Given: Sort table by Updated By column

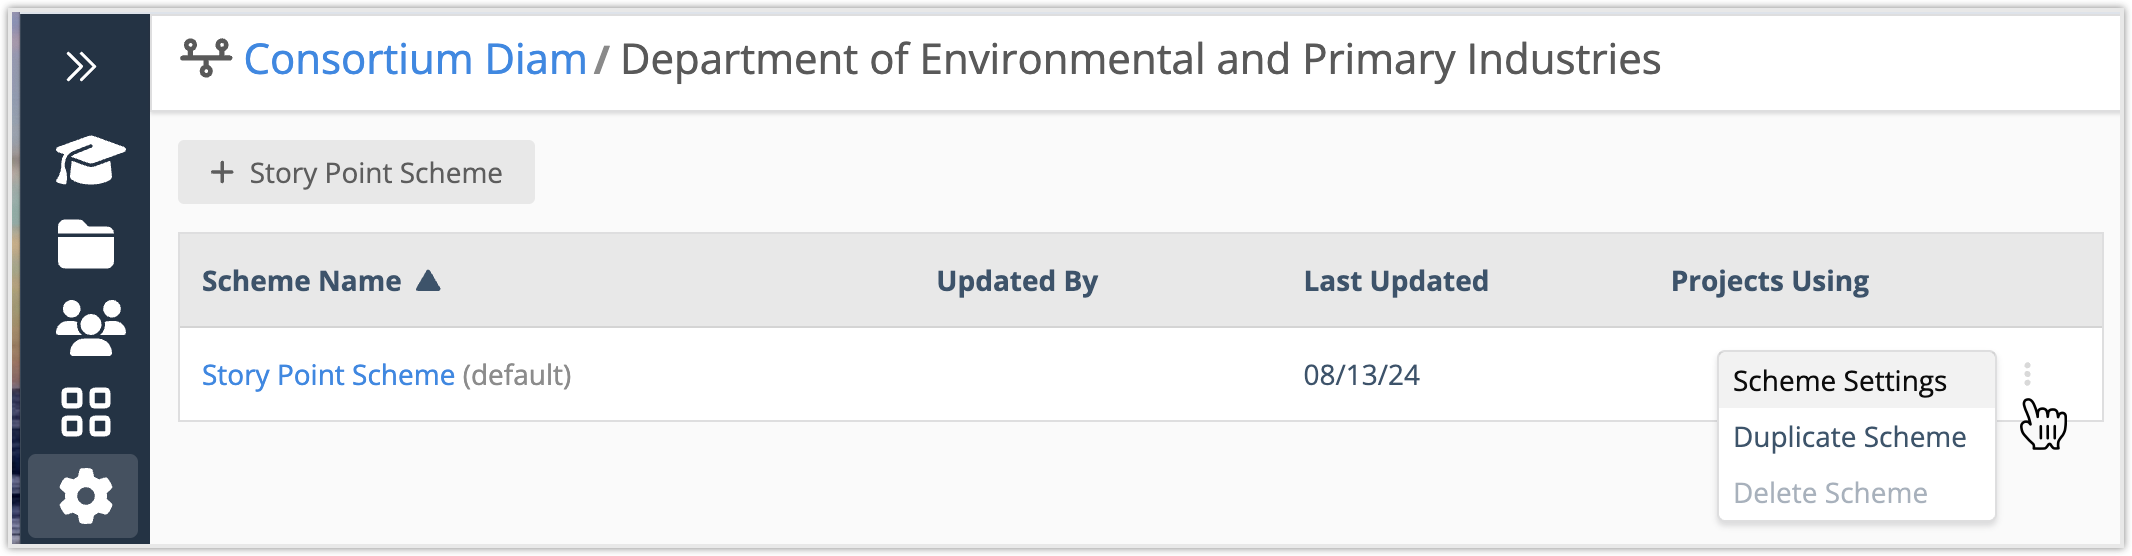Looking at the screenshot, I should pos(1017,281).
